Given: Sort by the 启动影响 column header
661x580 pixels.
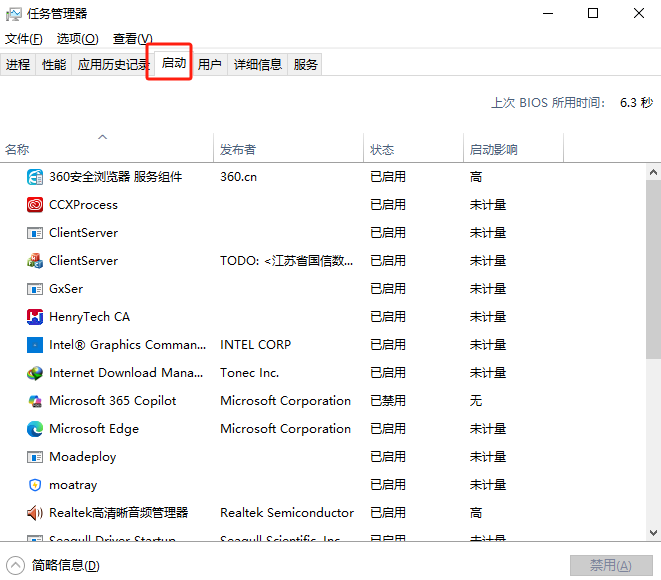Looking at the screenshot, I should tap(513, 149).
